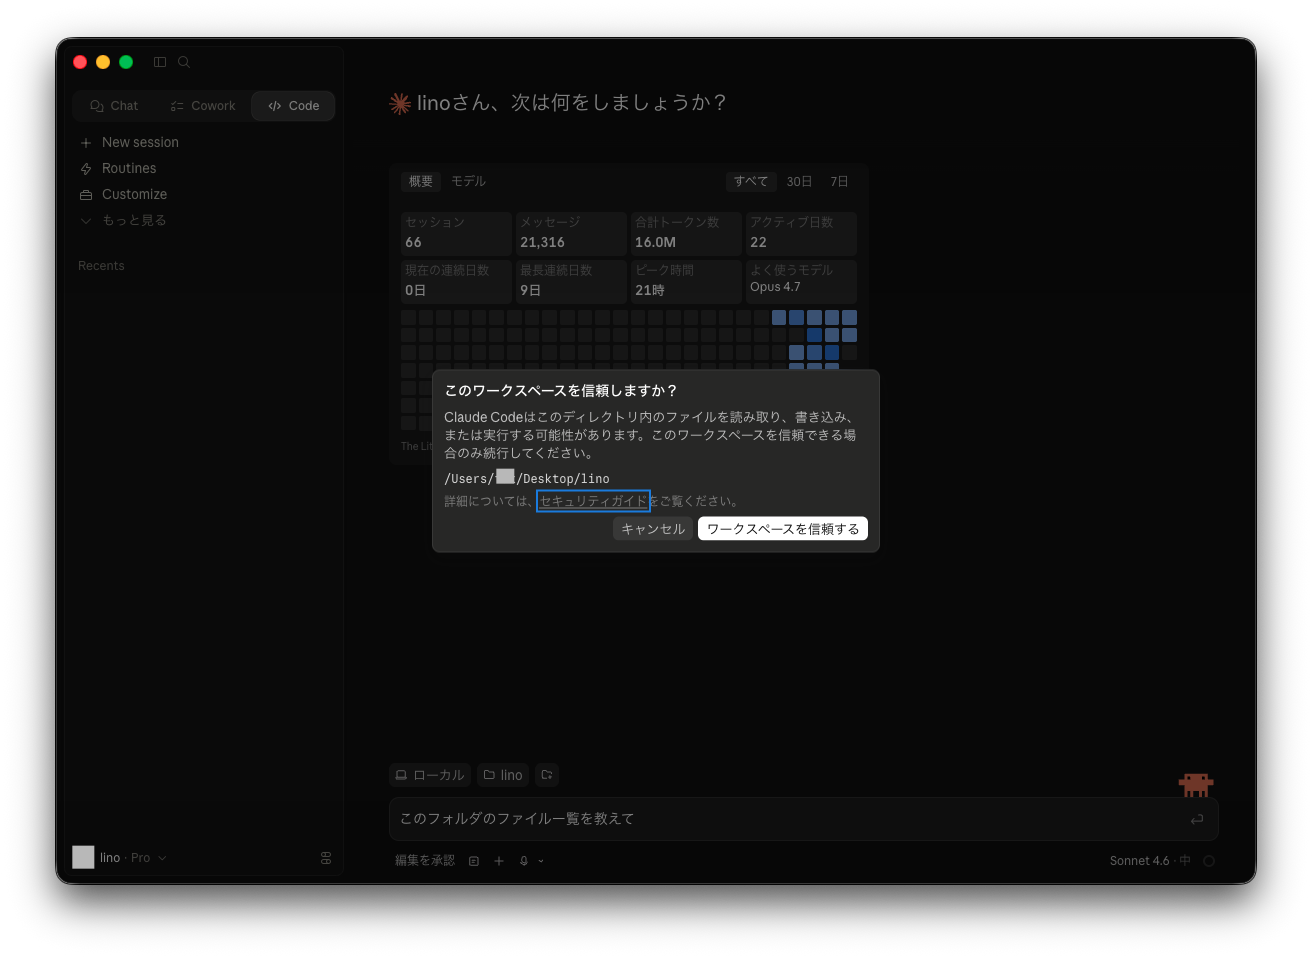The image size is (1312, 958).
Task: Click the plus attachment icon below input
Action: [499, 861]
